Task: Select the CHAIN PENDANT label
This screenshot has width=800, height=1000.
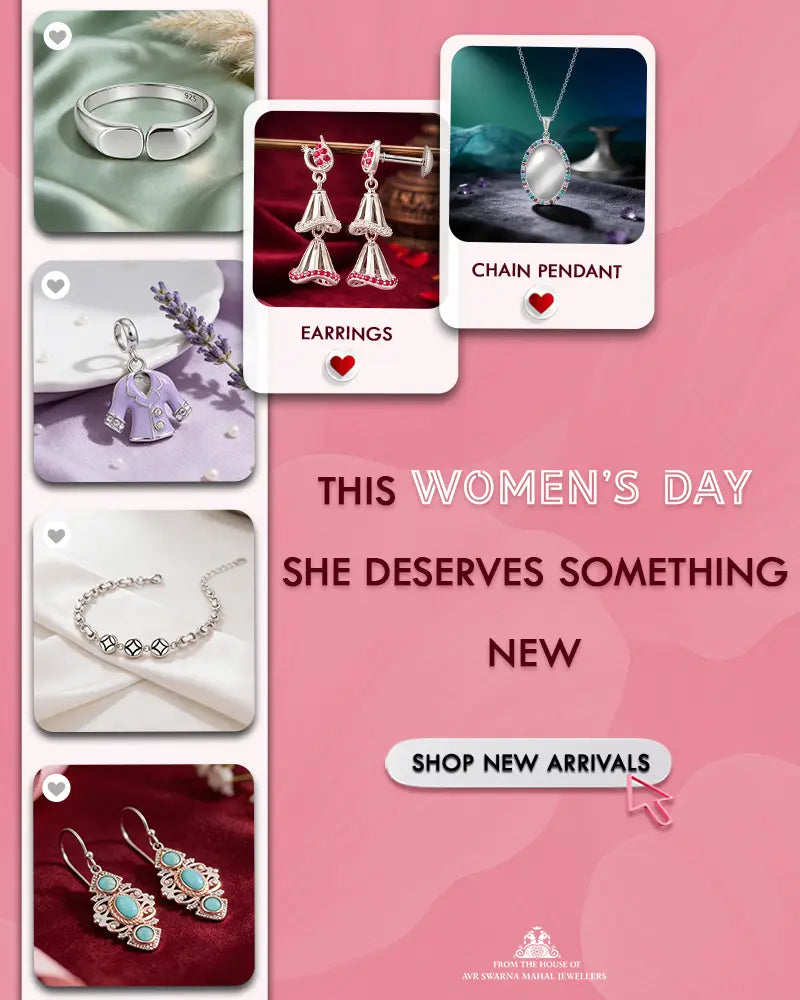Action: [x=547, y=271]
